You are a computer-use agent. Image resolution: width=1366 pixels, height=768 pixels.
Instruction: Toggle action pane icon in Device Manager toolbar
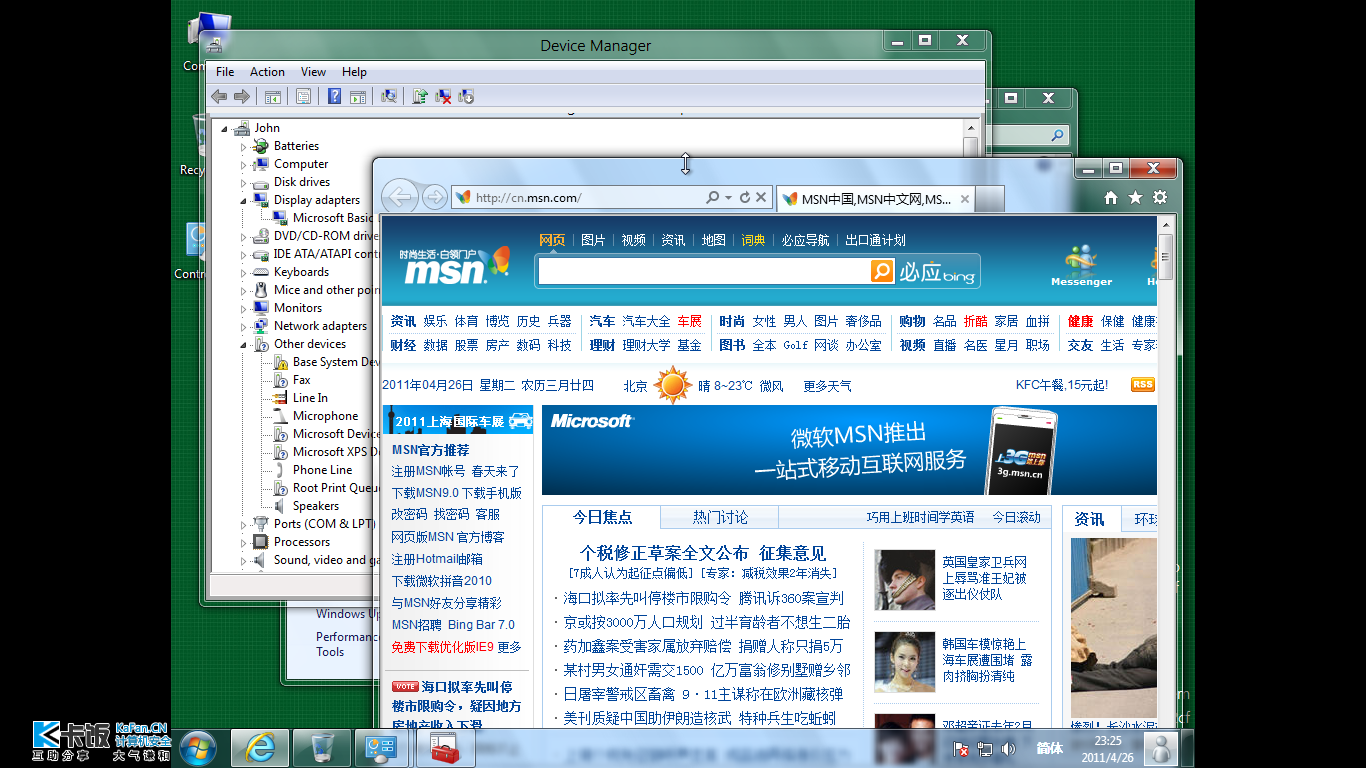tap(357, 97)
